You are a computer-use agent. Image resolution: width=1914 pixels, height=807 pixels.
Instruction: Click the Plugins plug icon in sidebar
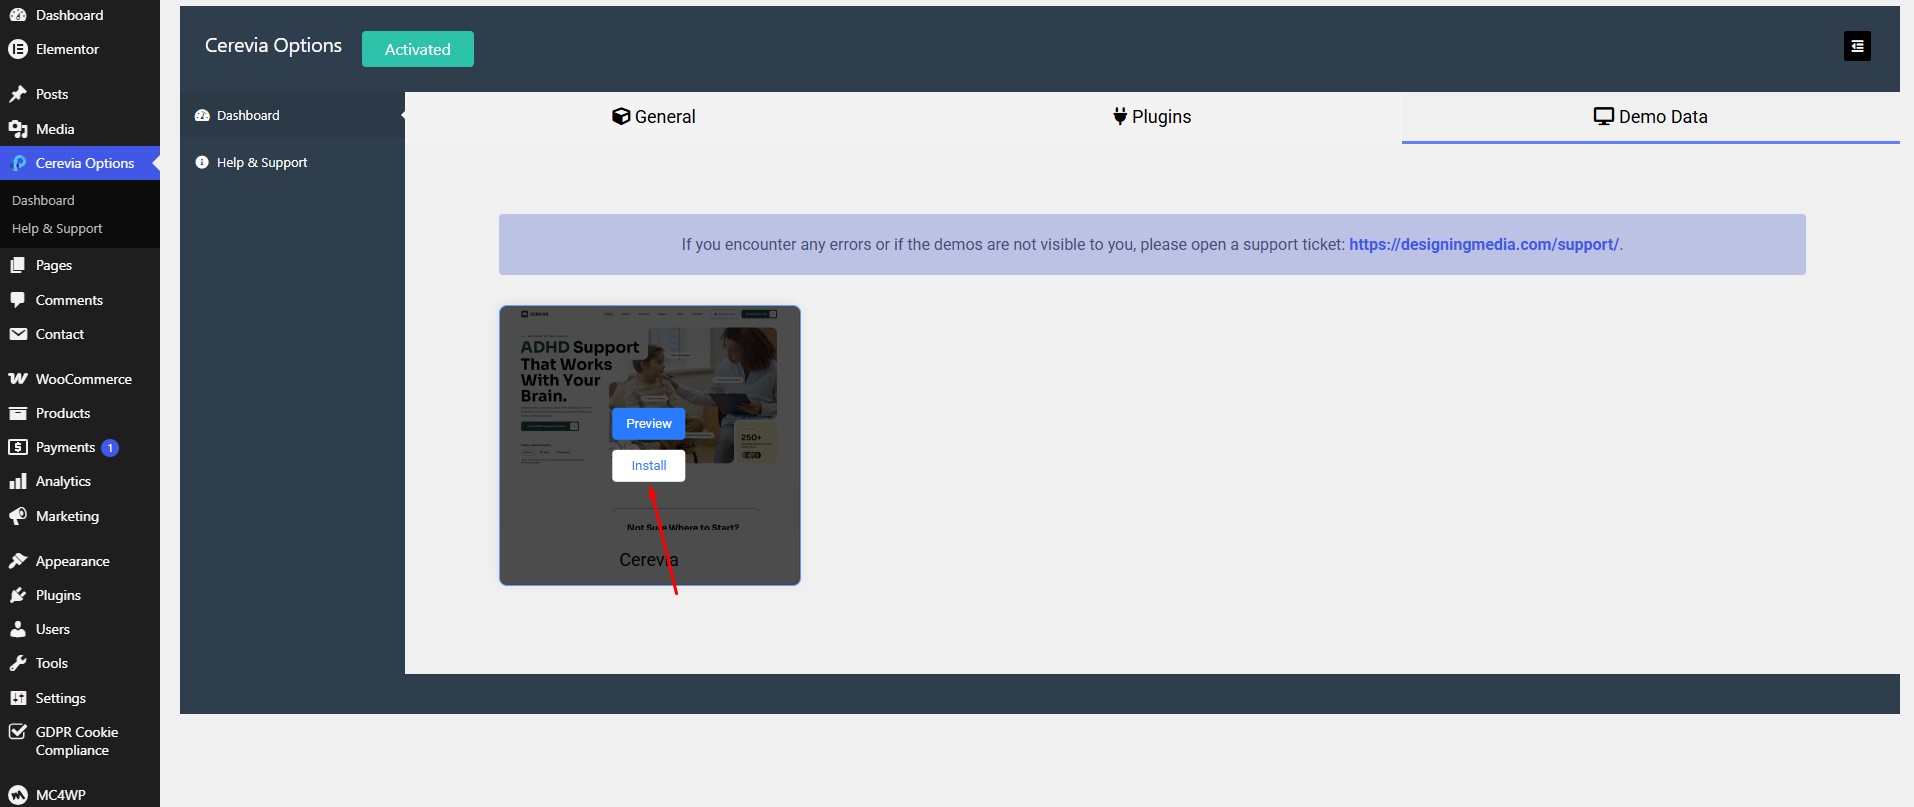pyautogui.click(x=18, y=595)
